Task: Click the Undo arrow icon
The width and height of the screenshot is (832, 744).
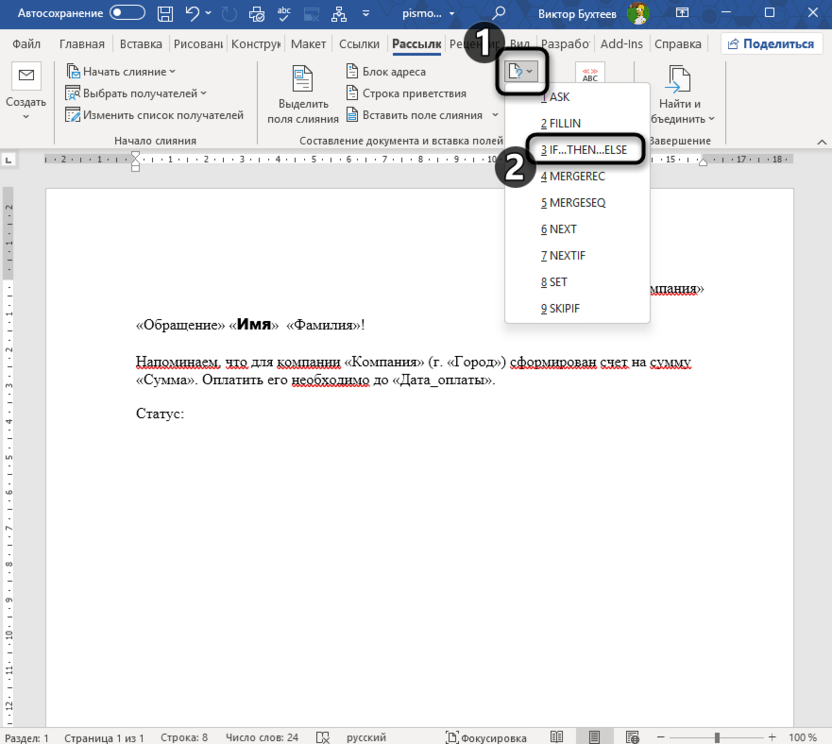Action: pyautogui.click(x=192, y=13)
